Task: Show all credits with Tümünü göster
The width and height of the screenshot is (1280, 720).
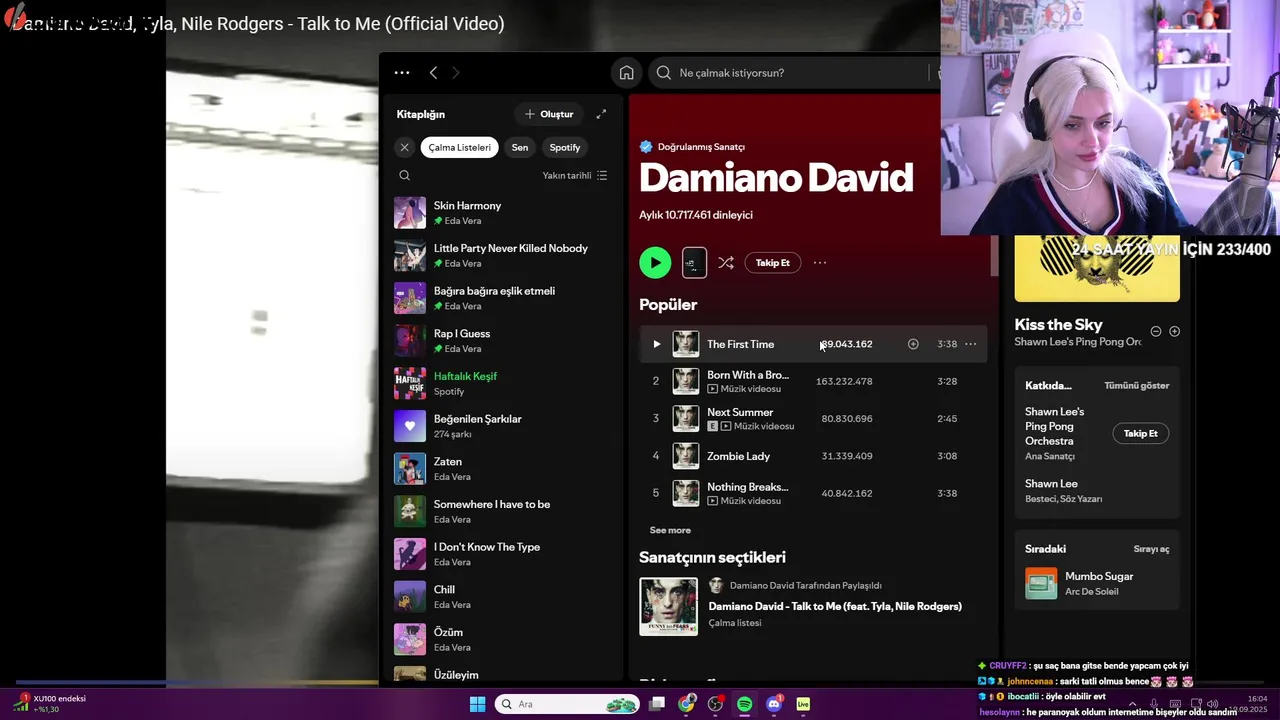Action: click(1136, 385)
